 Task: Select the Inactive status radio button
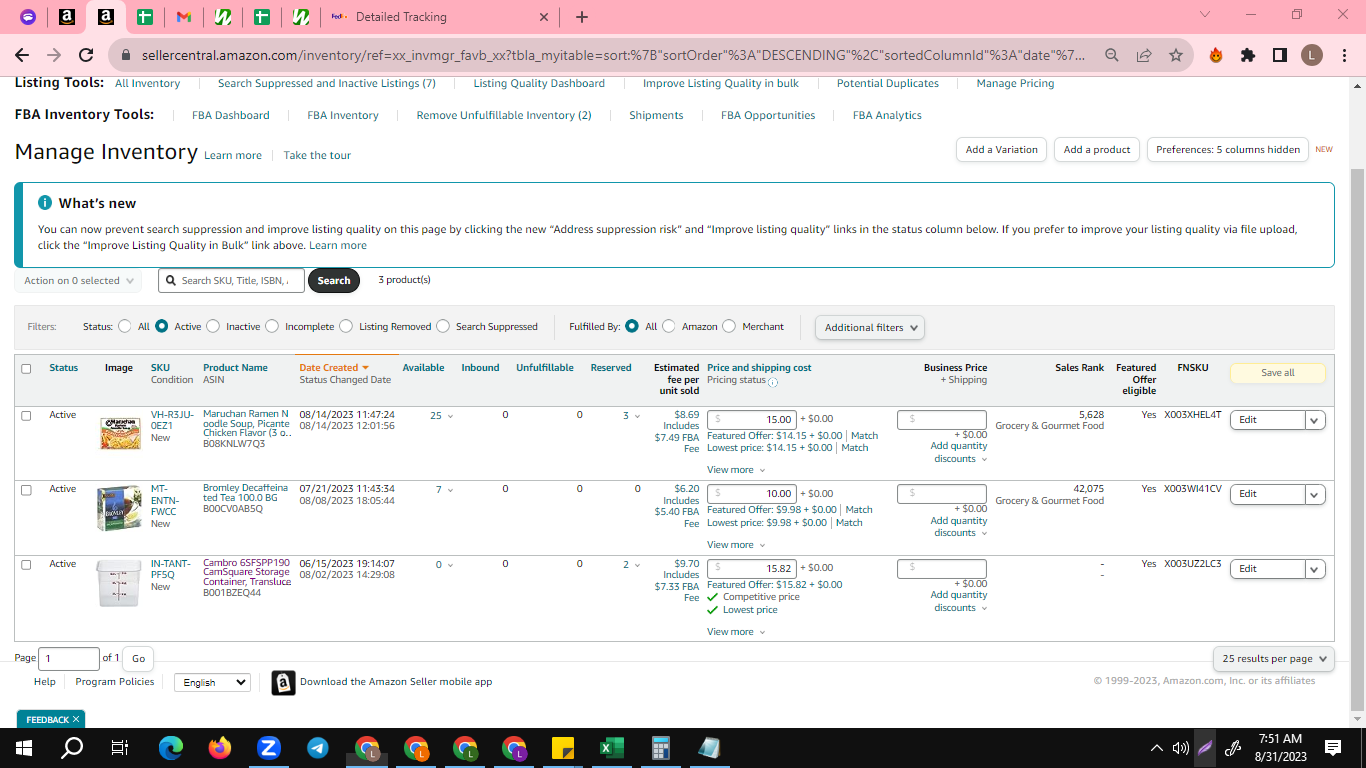pos(212,326)
